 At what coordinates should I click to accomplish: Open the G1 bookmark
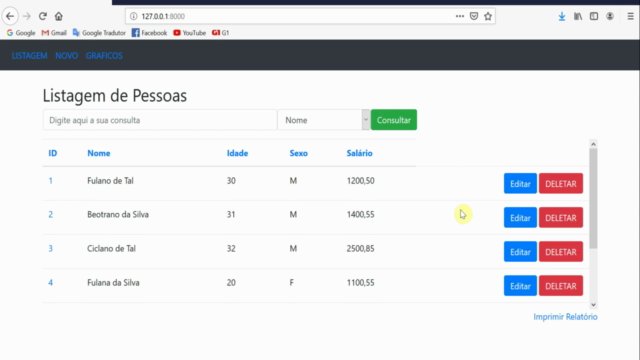click(220, 33)
